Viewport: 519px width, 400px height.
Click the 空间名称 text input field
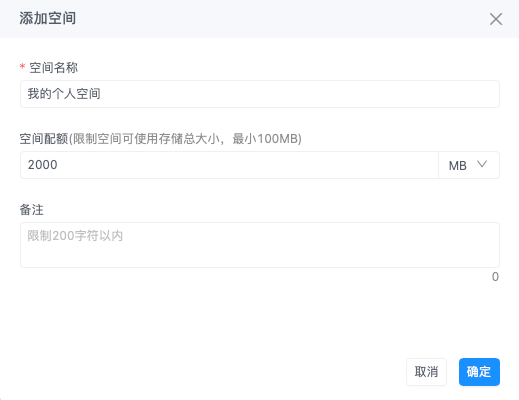(260, 94)
